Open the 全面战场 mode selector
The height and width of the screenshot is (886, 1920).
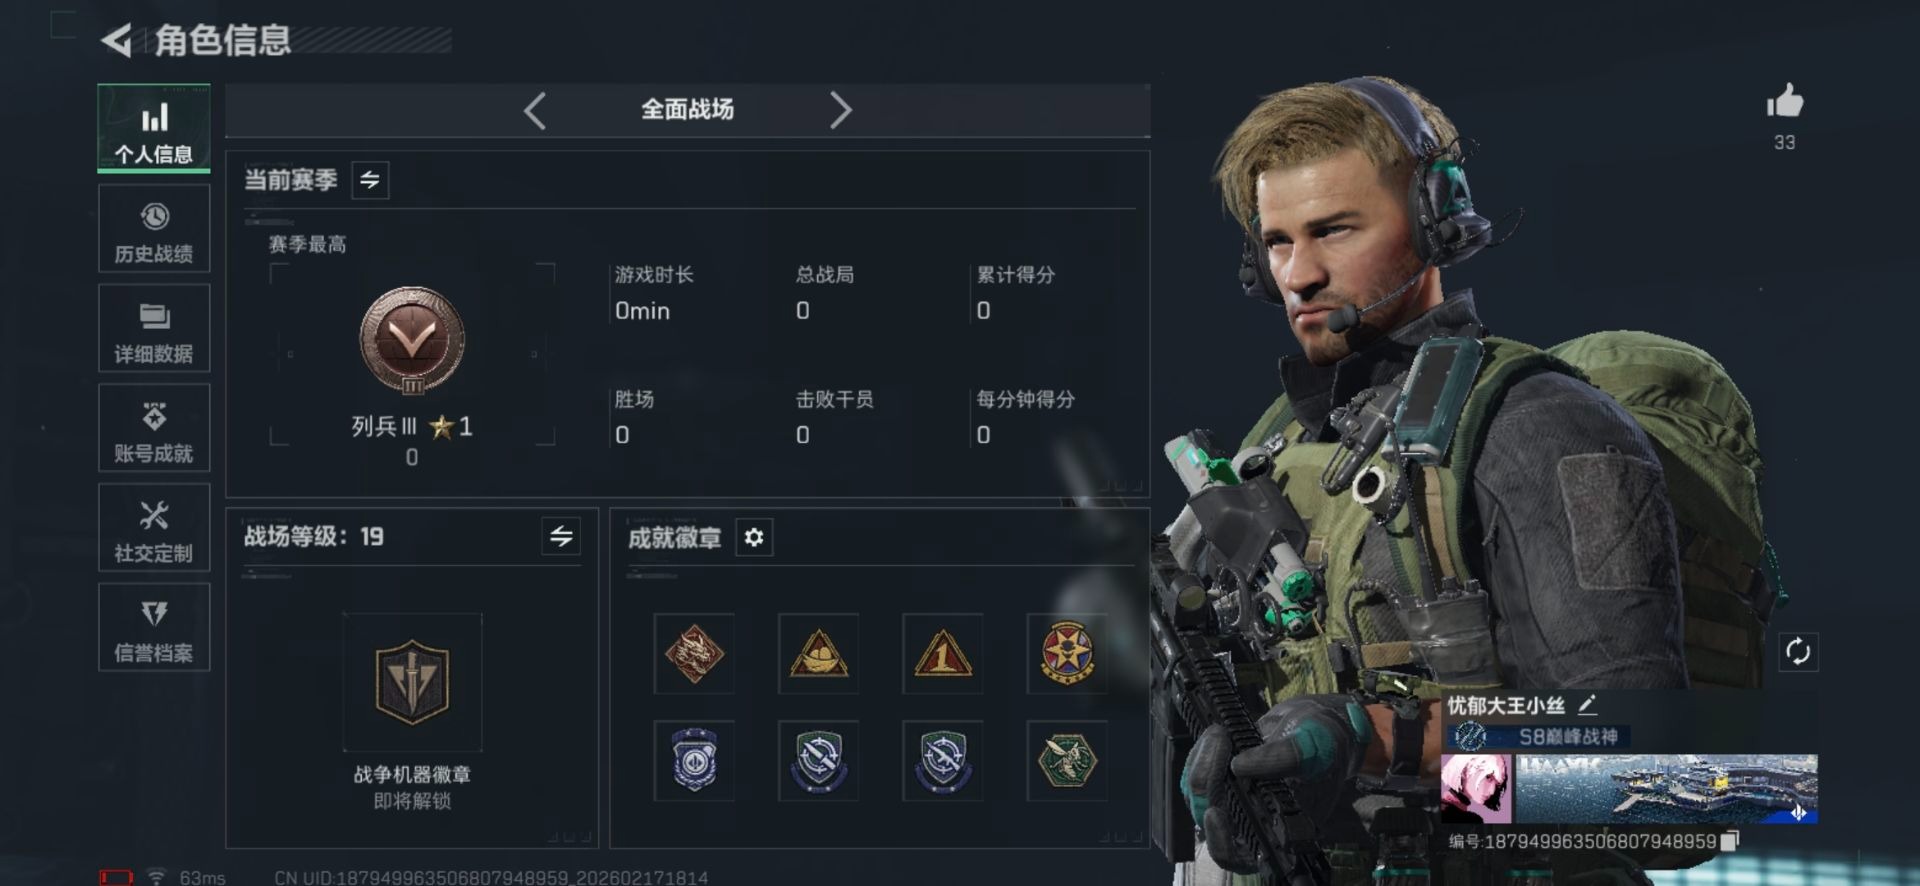point(687,109)
